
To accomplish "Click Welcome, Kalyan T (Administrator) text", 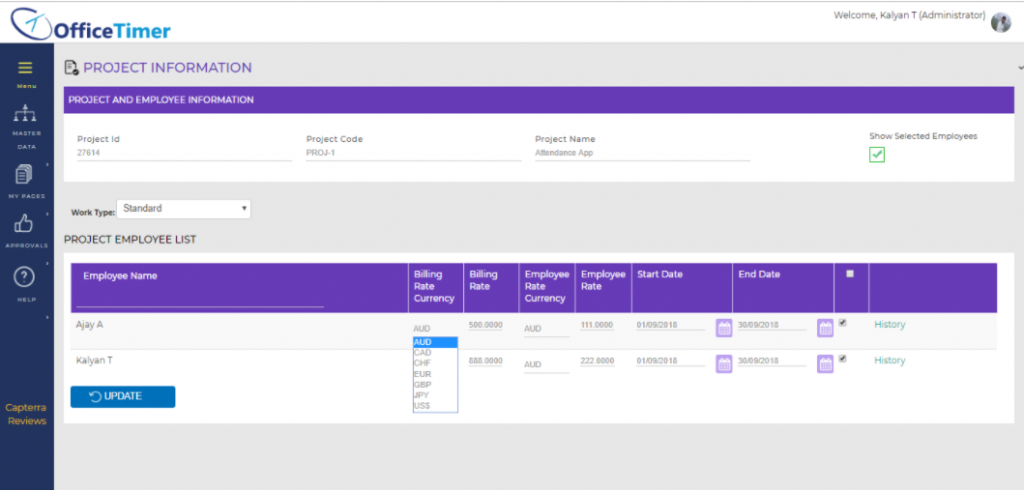I will pos(909,15).
